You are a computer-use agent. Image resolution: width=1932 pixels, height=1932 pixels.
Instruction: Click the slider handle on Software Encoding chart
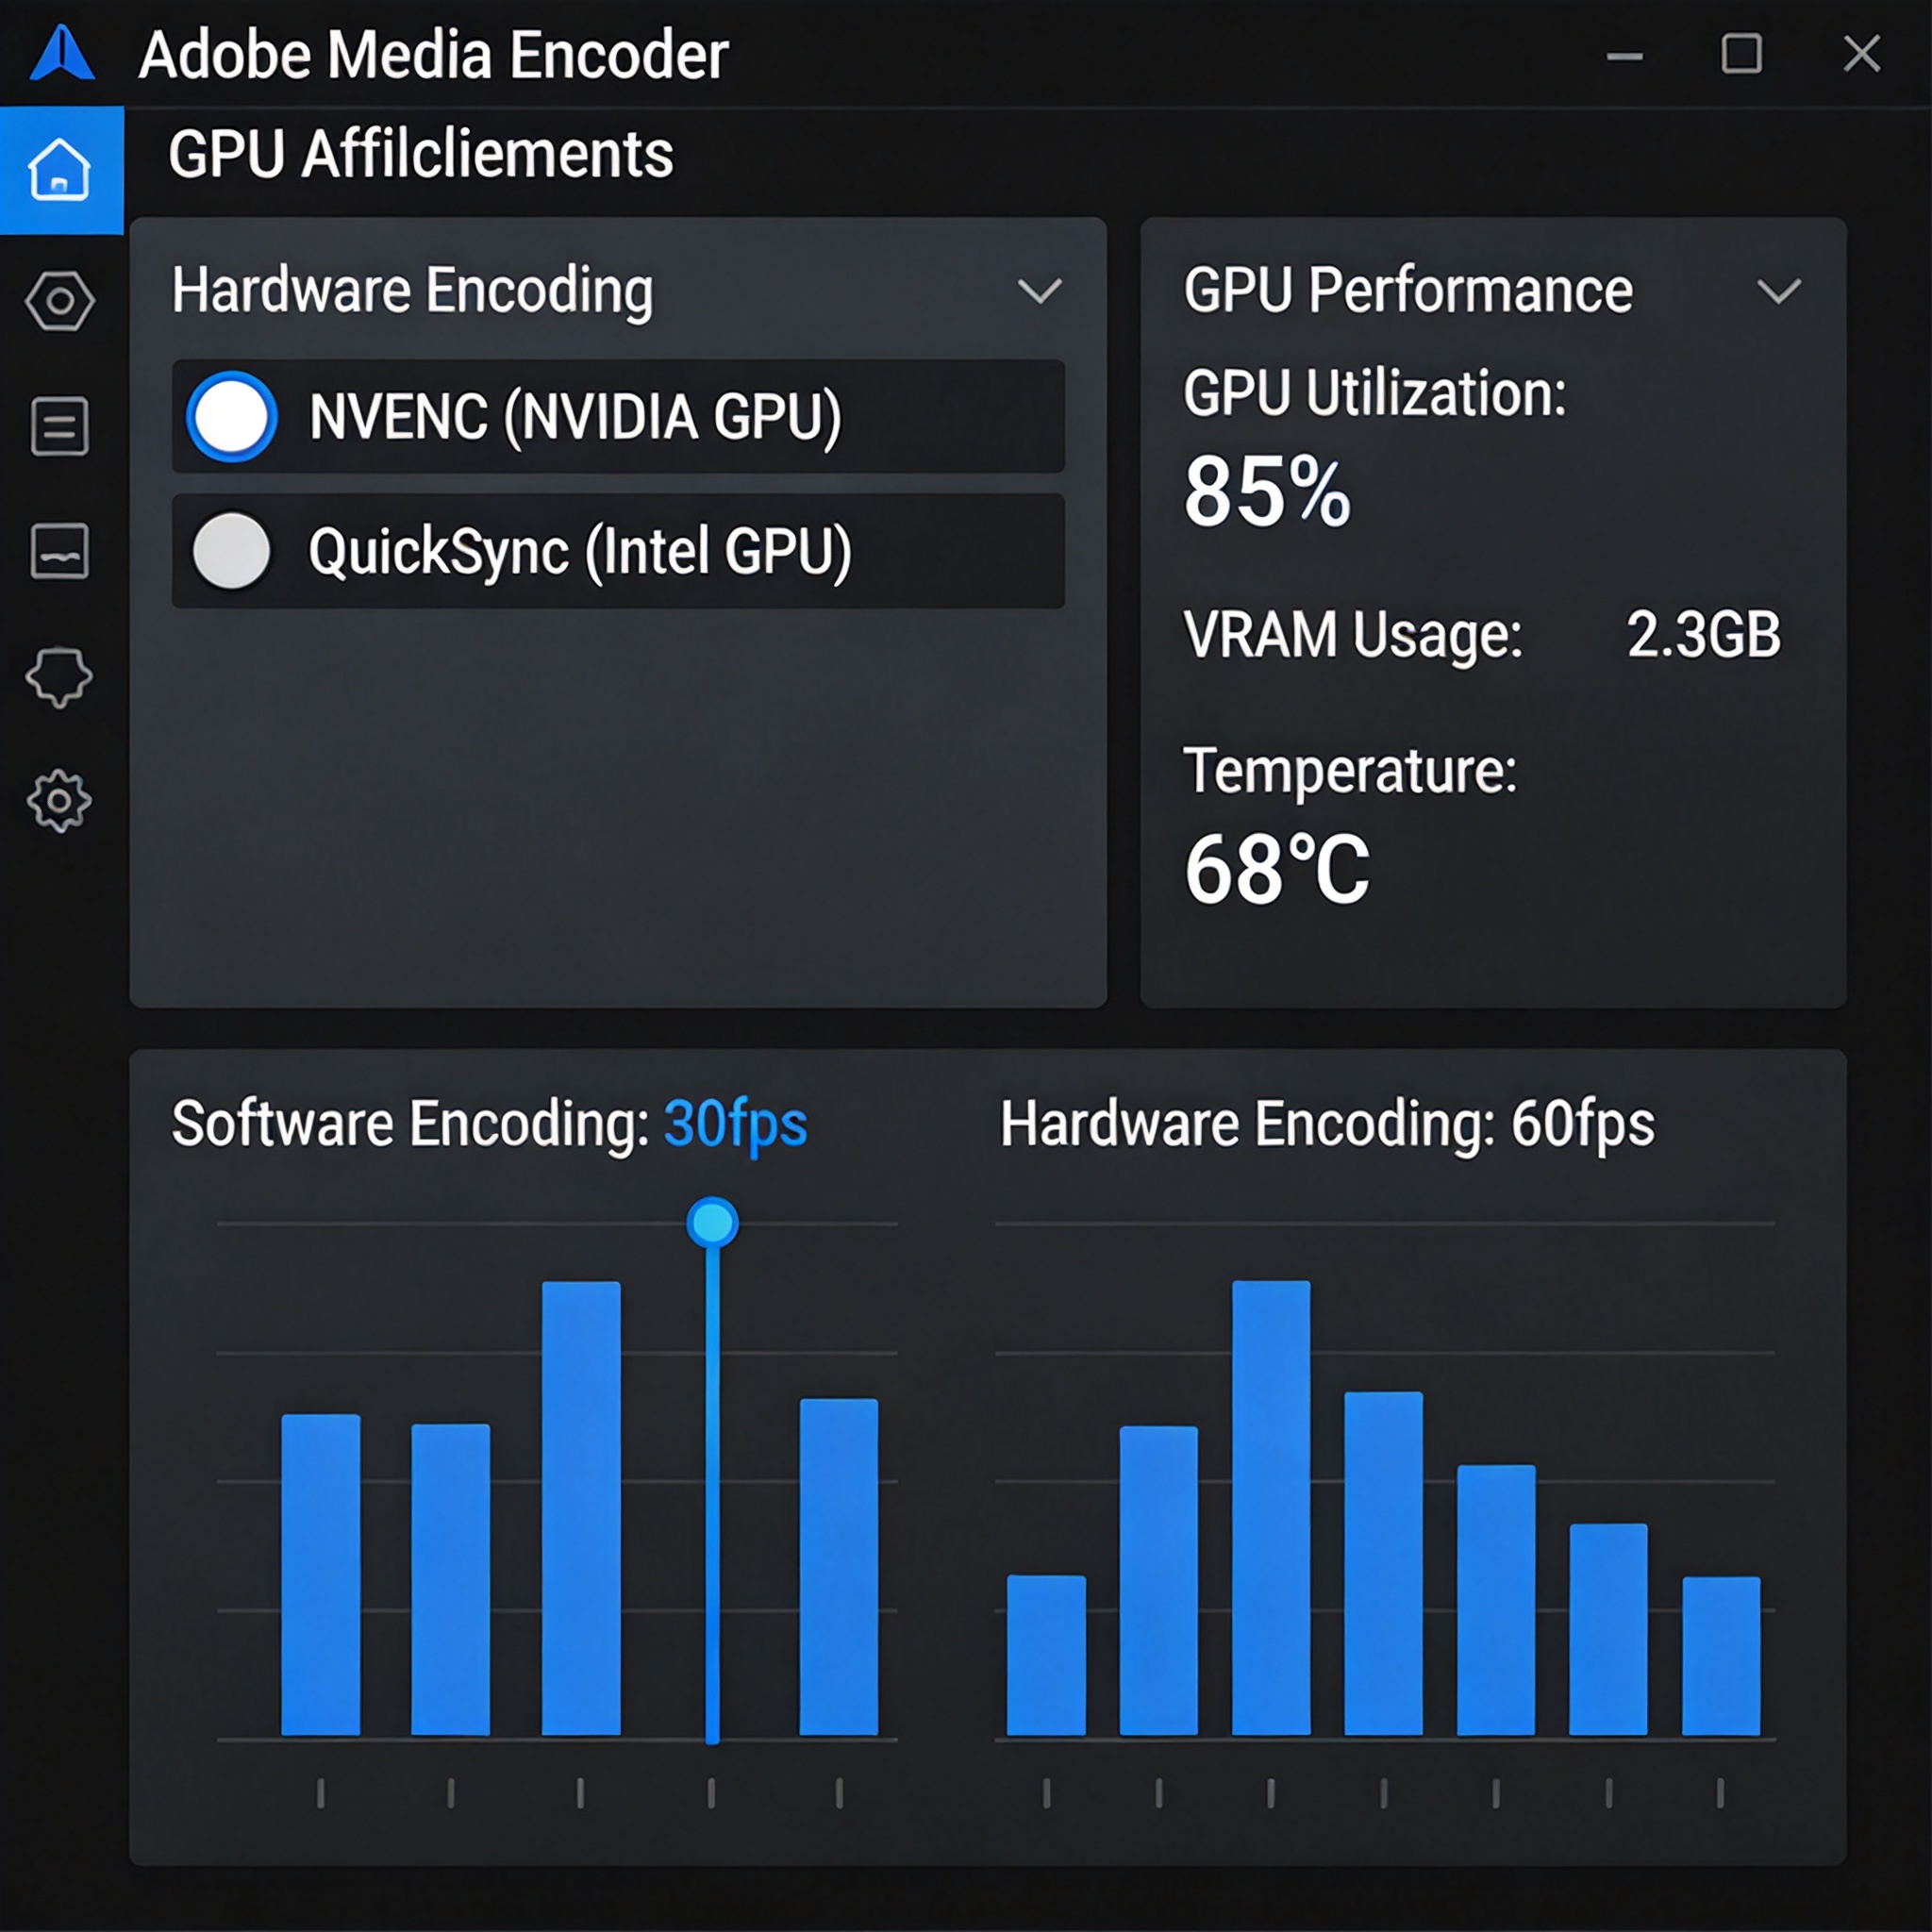713,1222
